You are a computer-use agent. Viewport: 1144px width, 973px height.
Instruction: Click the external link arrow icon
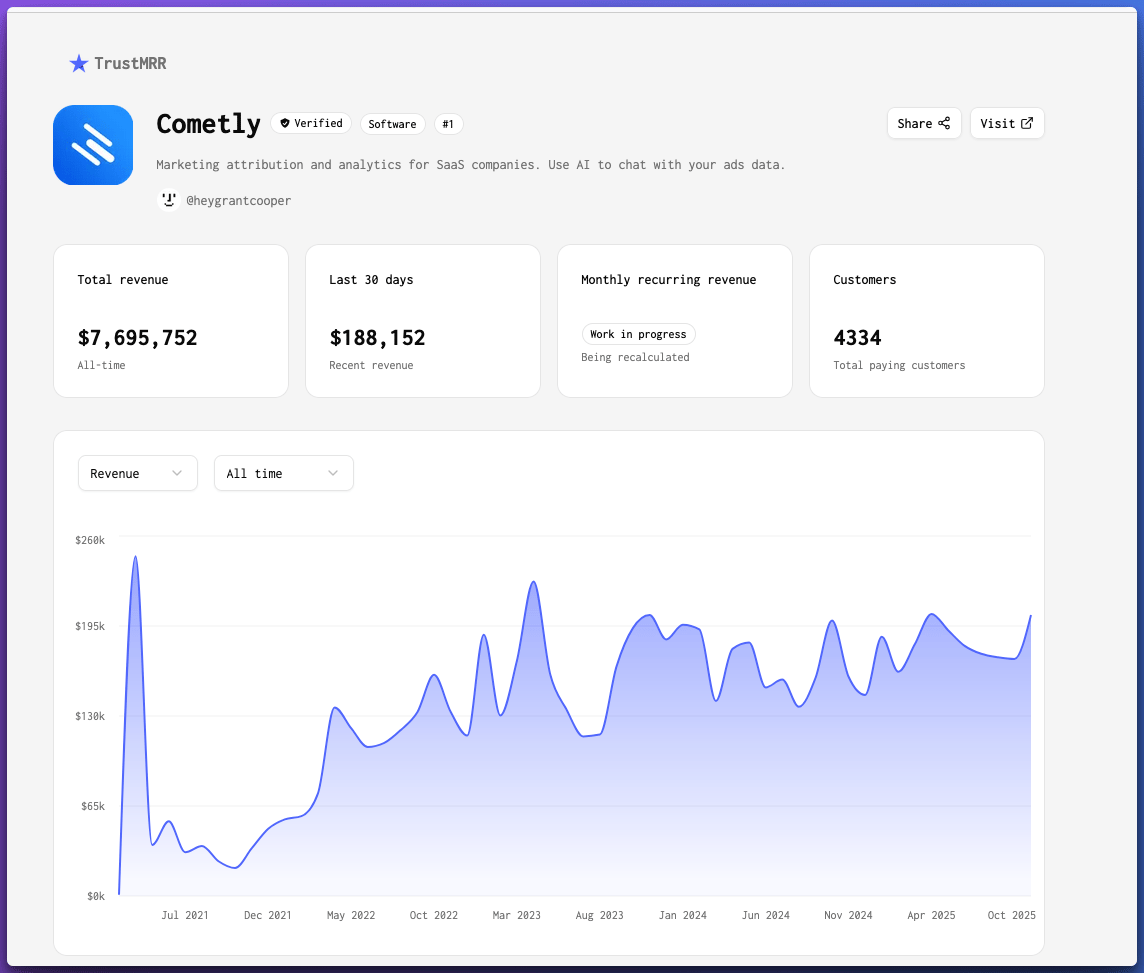(x=1027, y=123)
